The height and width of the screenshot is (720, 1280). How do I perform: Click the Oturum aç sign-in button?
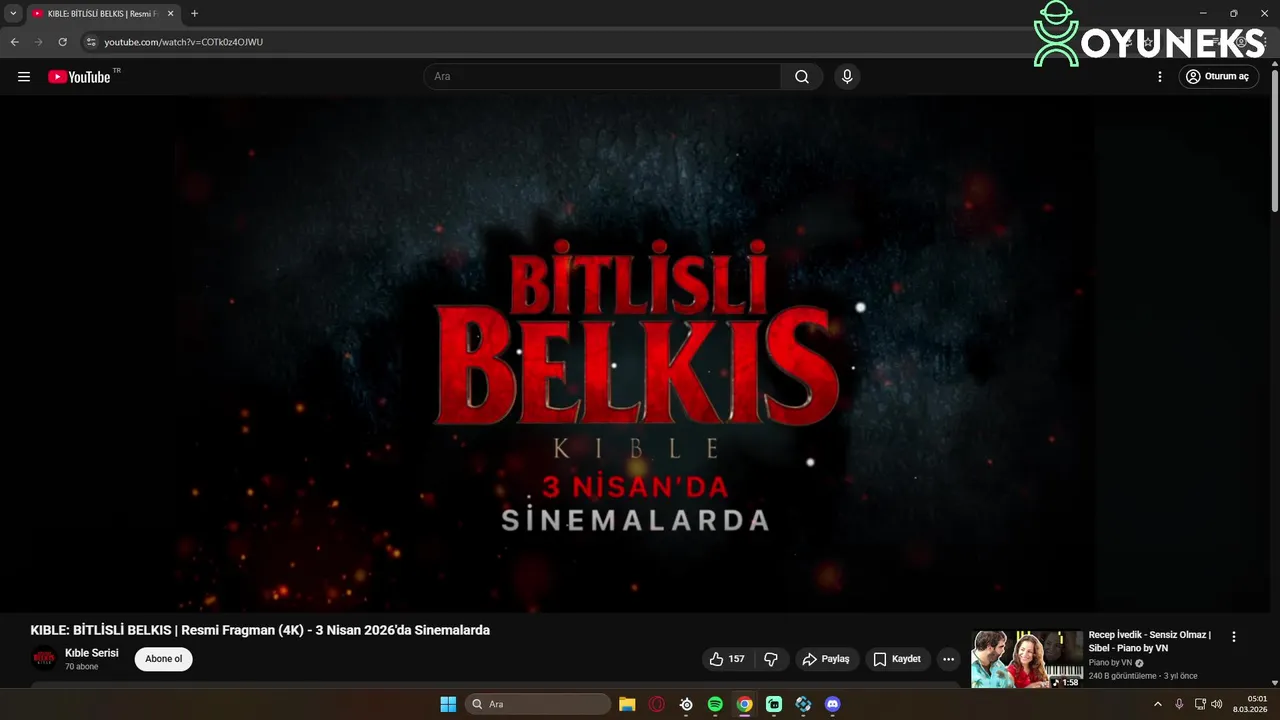tap(1218, 77)
